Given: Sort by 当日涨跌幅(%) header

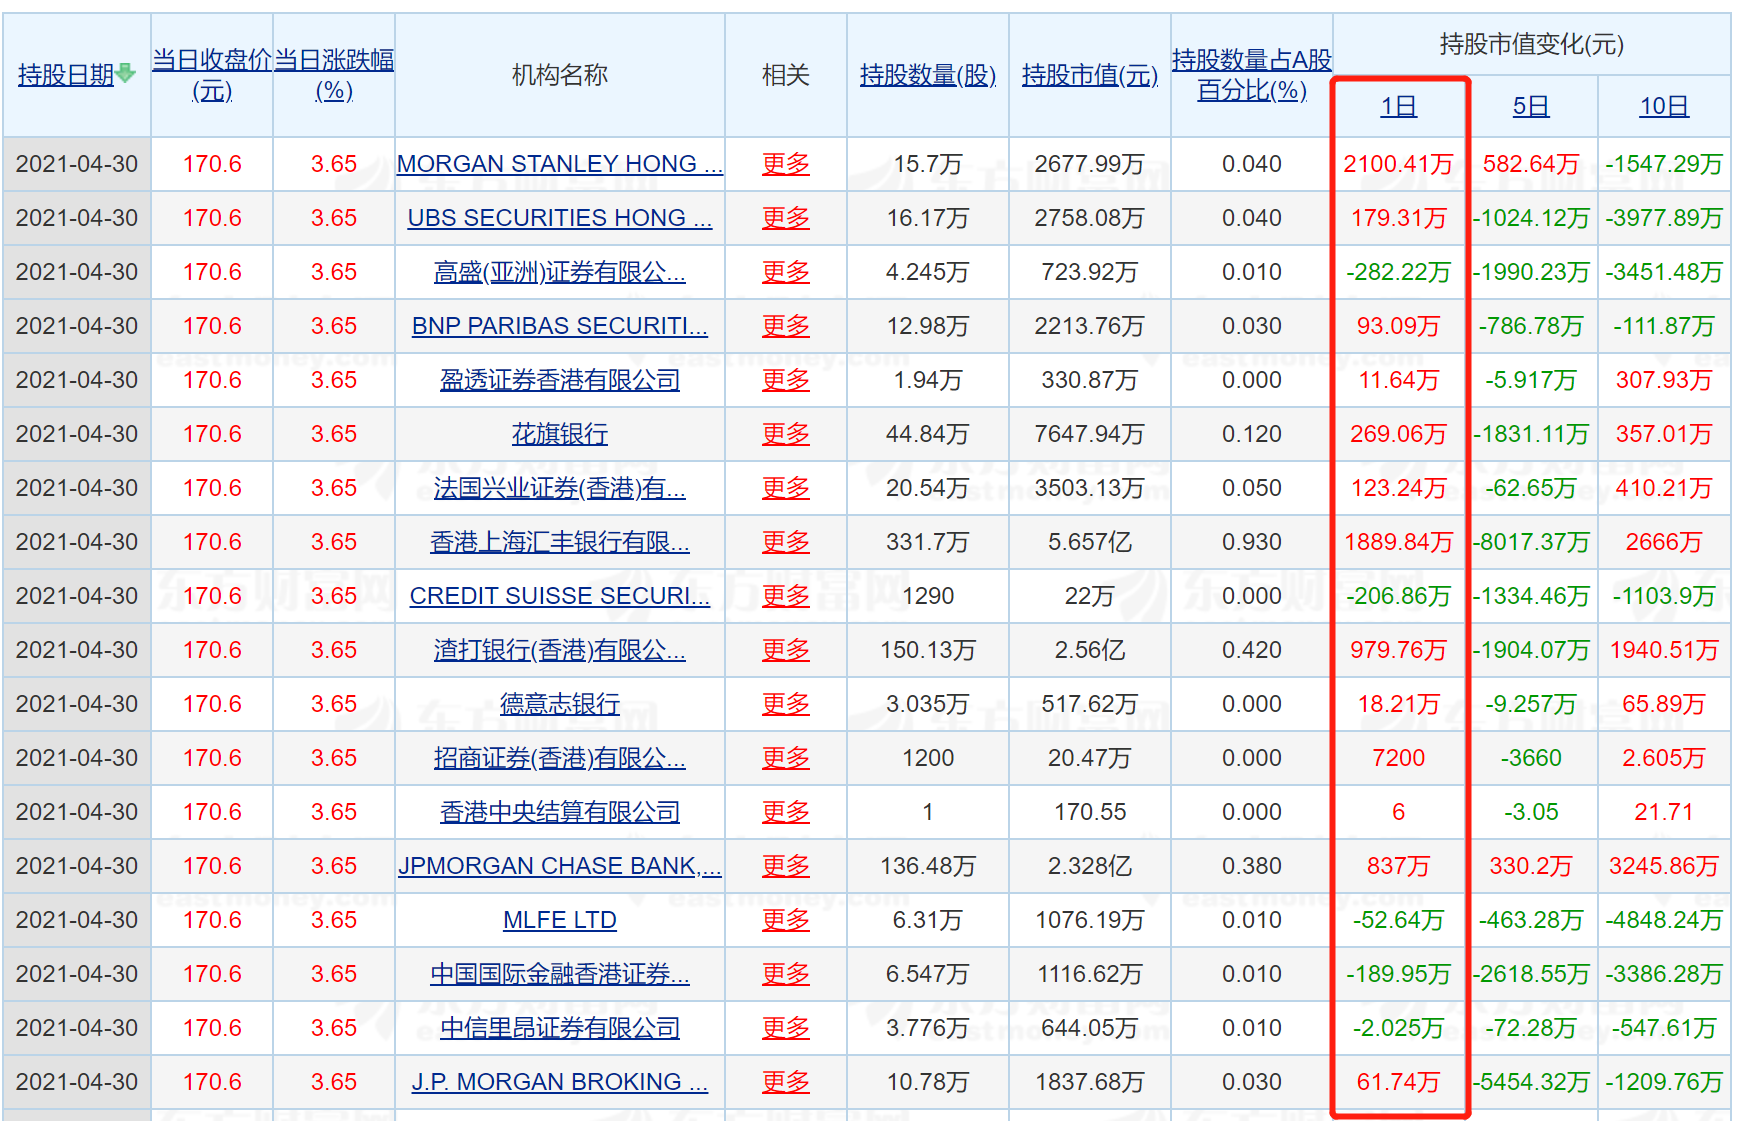Looking at the screenshot, I should point(334,75).
